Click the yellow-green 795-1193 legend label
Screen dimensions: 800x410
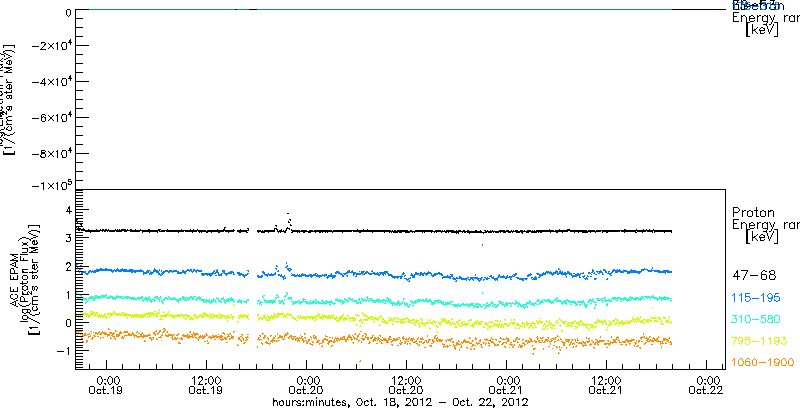click(x=759, y=341)
